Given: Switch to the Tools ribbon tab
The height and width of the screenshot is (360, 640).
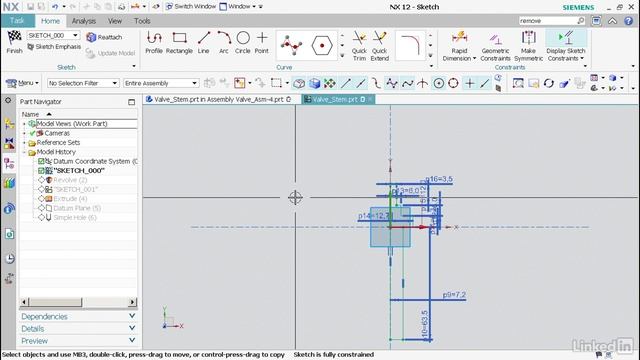Looking at the screenshot, I should point(142,21).
